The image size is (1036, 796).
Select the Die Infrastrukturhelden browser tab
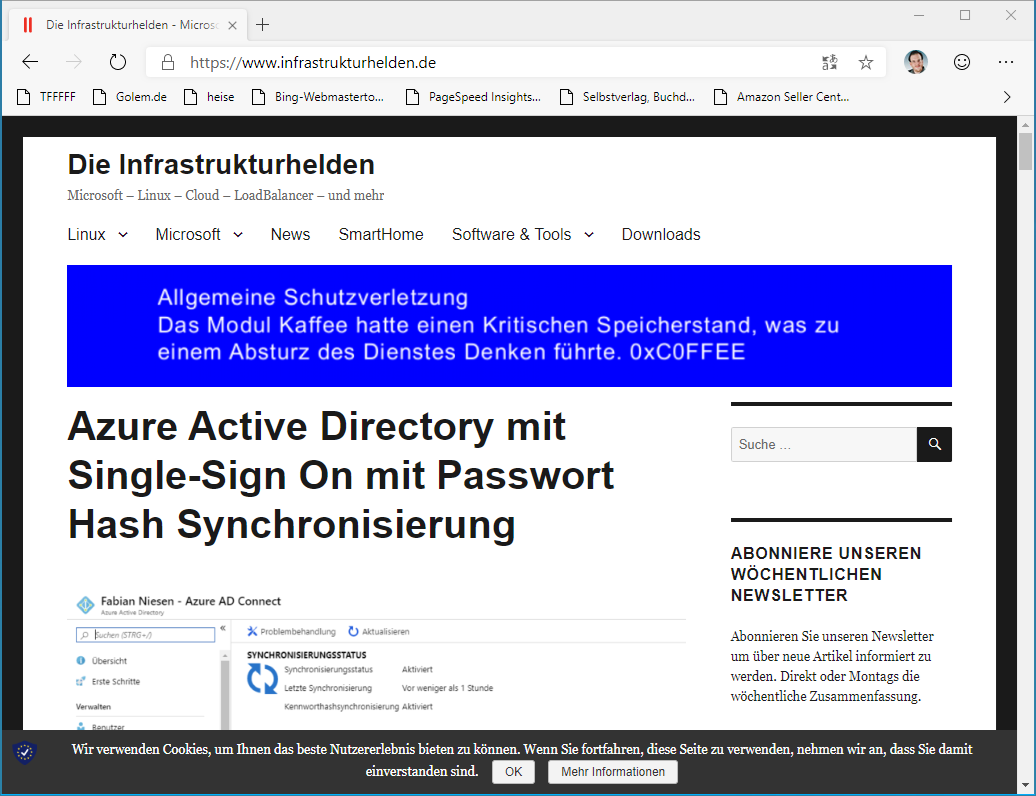[128, 25]
